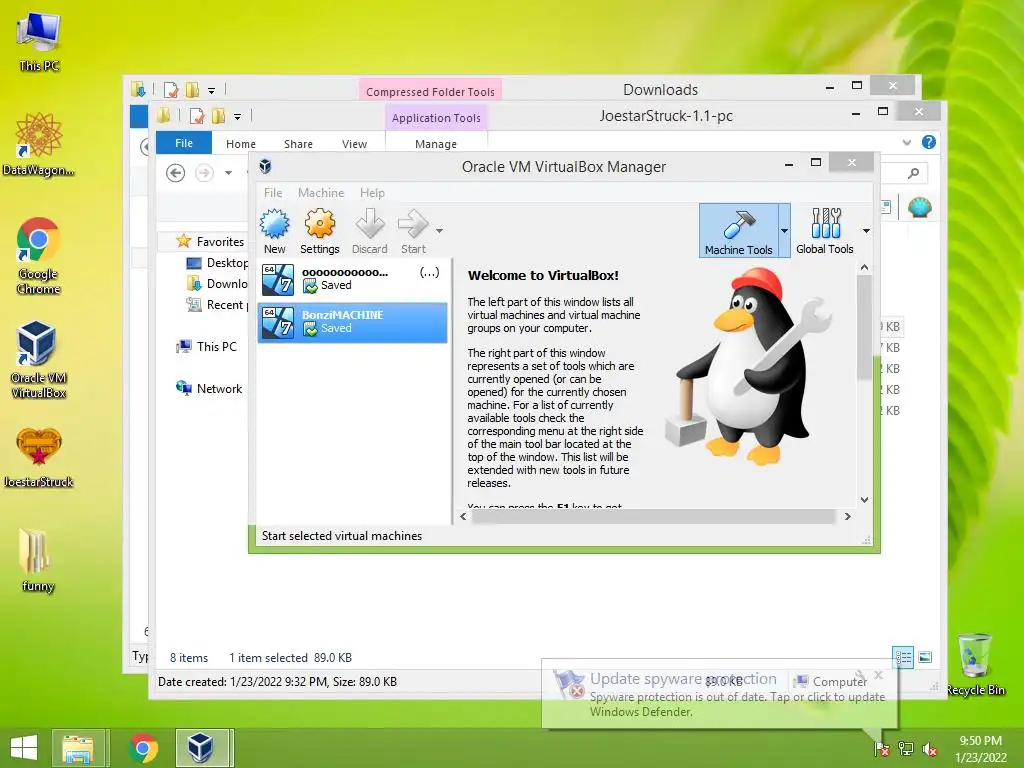
Task: Click Explorer Forward navigation arrow
Action: tap(204, 173)
